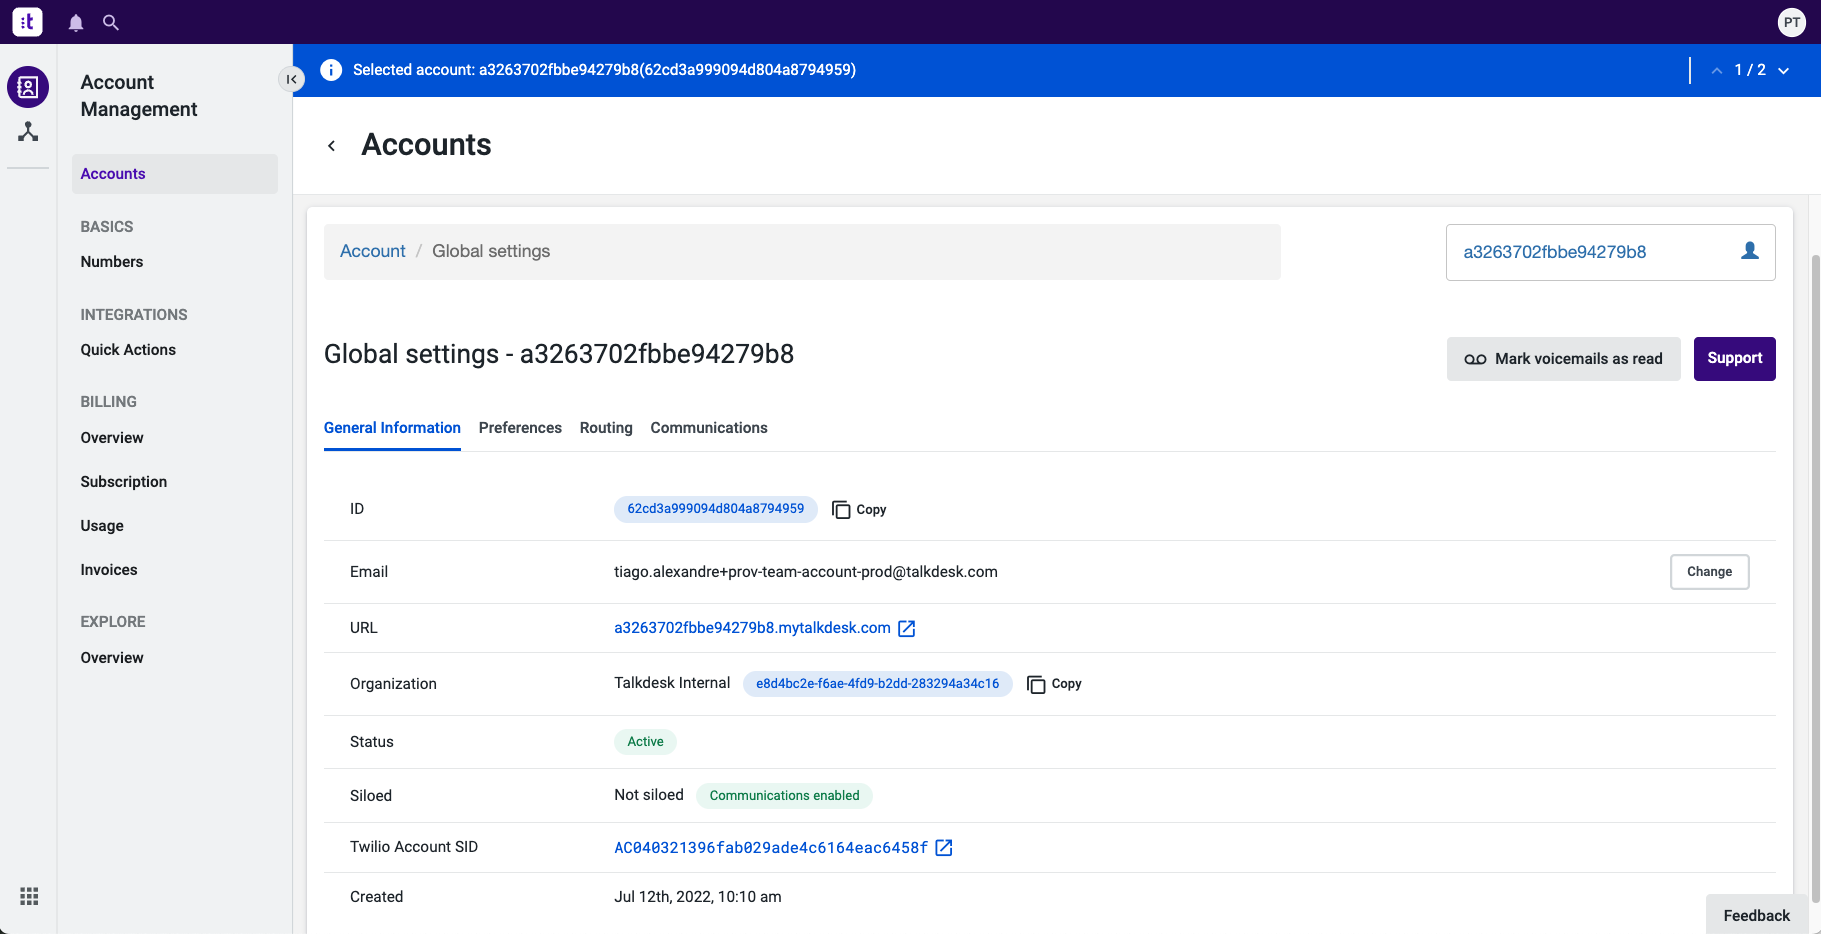1821x934 pixels.
Task: Open Invoices in sidebar
Action: coord(109,570)
